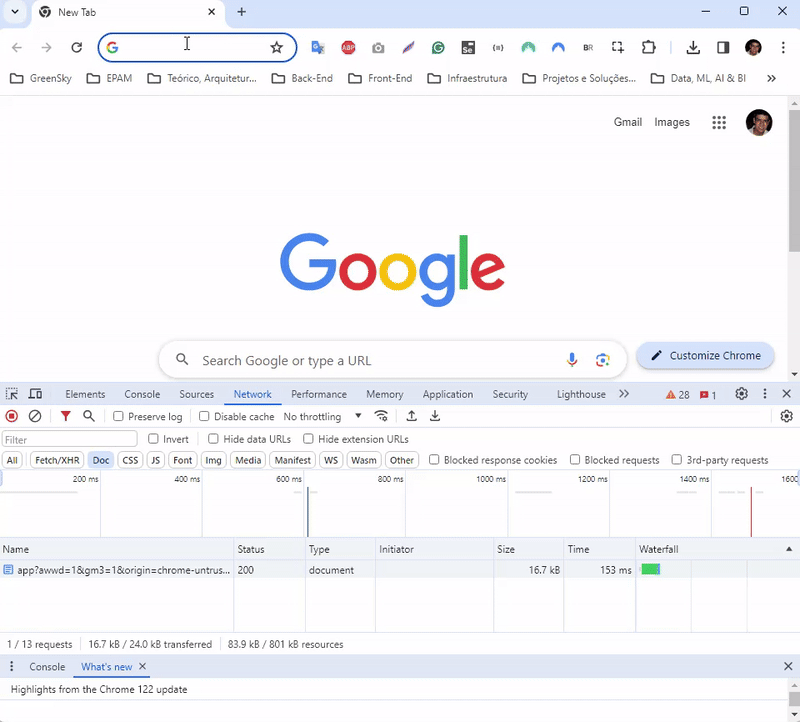Click the Customize Chrome button
800x722 pixels.
point(706,356)
